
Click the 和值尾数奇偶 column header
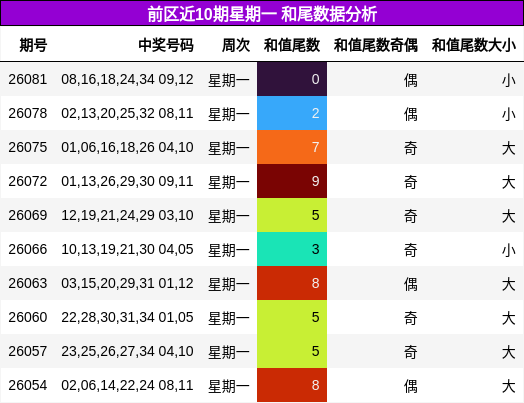[376, 45]
